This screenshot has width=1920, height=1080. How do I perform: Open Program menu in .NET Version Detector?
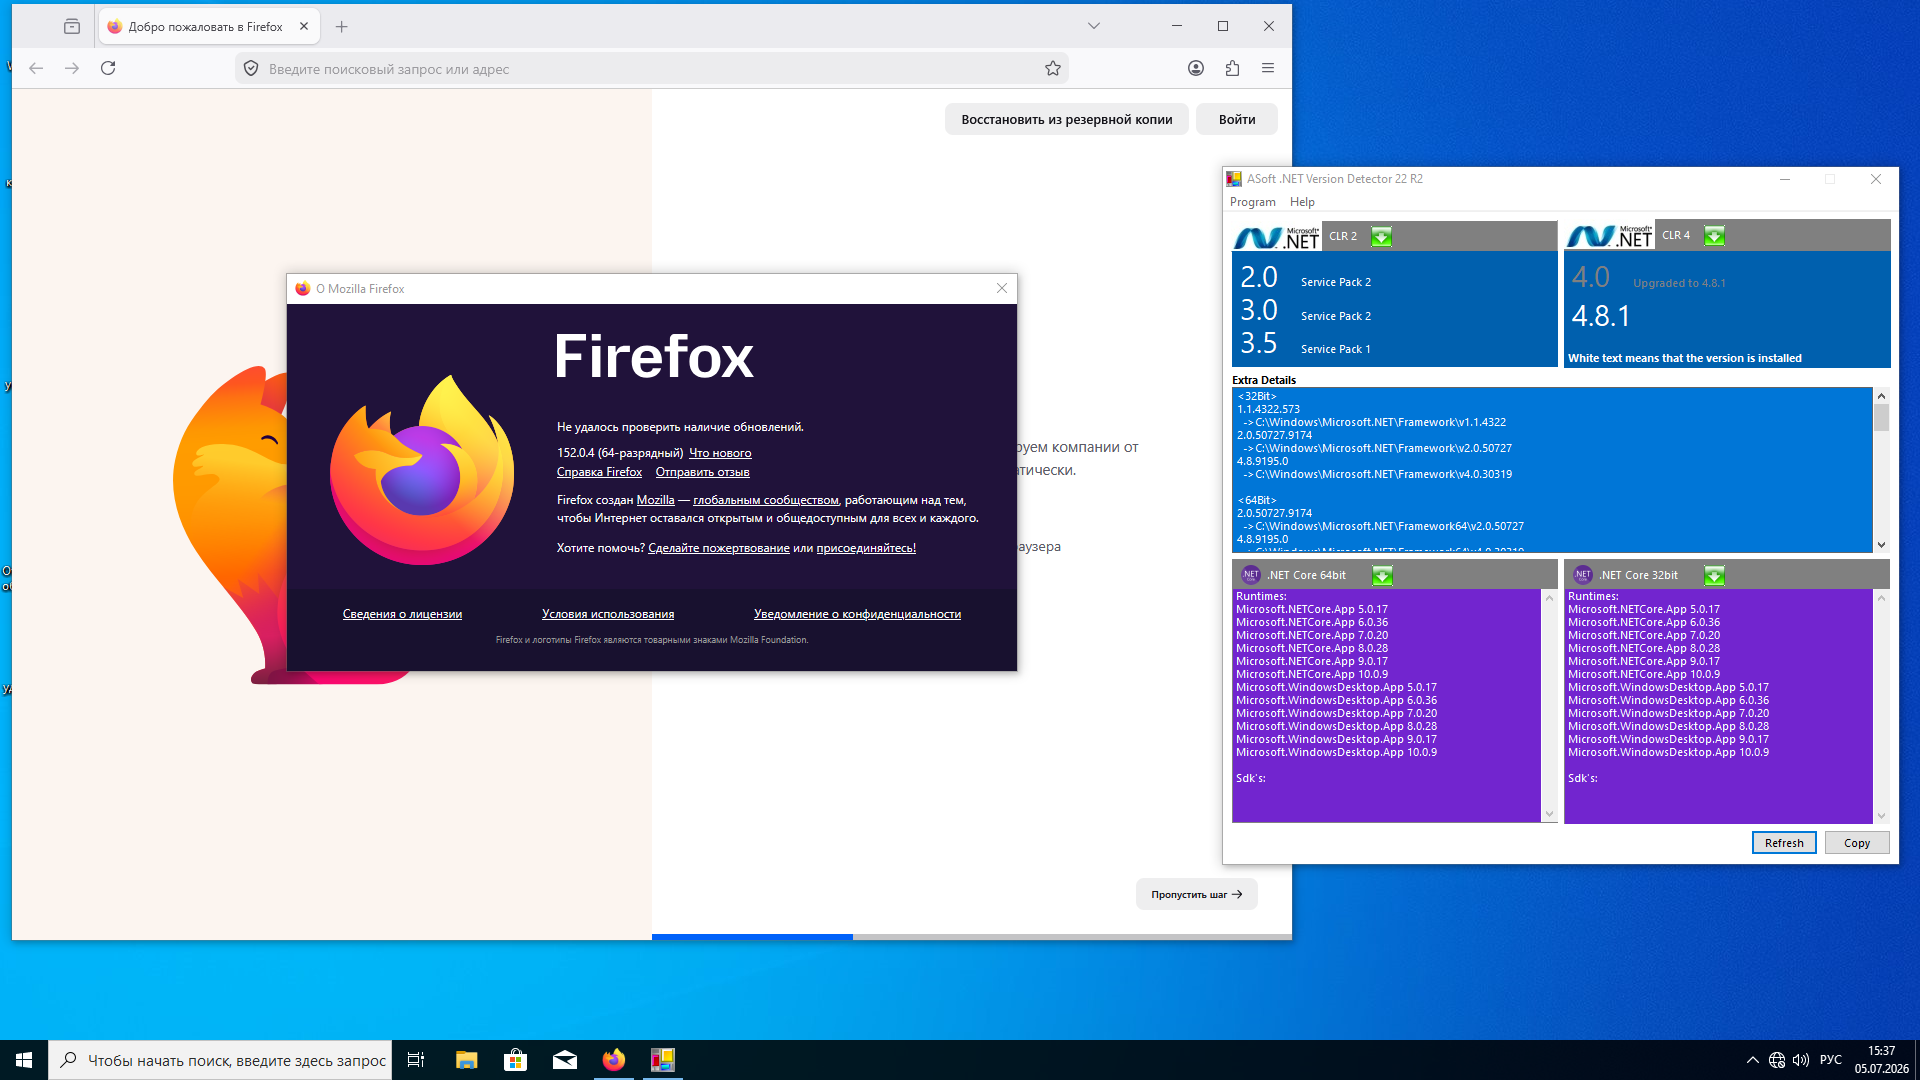(x=1252, y=202)
